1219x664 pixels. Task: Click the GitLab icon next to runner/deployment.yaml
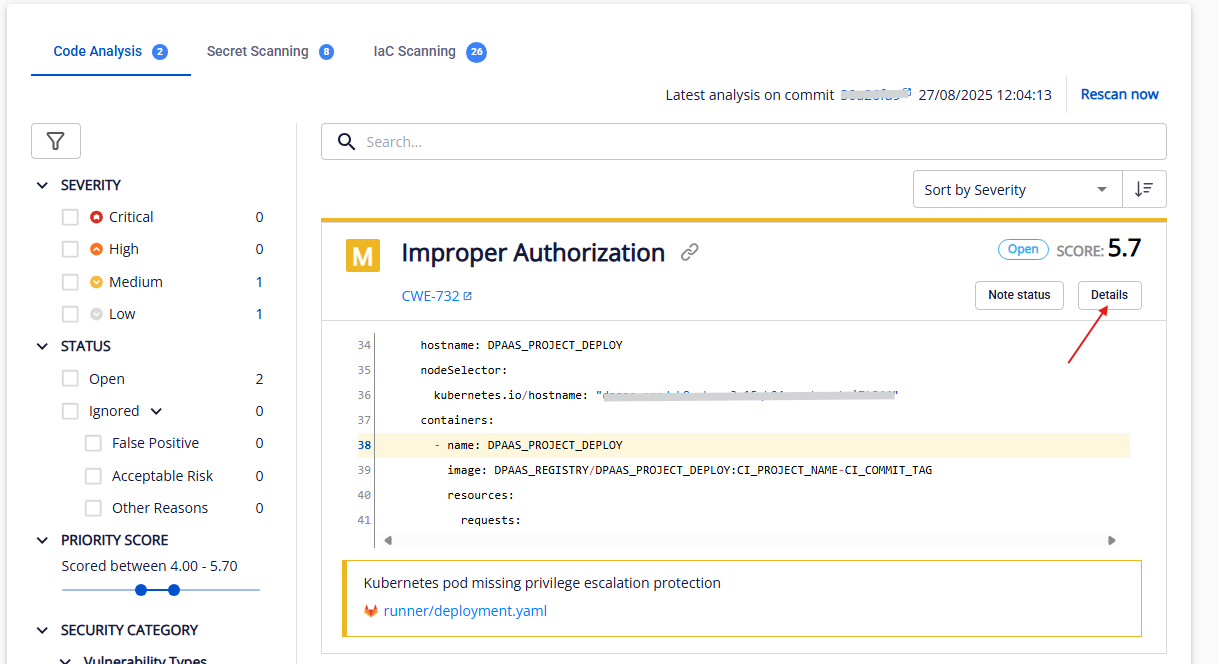click(371, 611)
